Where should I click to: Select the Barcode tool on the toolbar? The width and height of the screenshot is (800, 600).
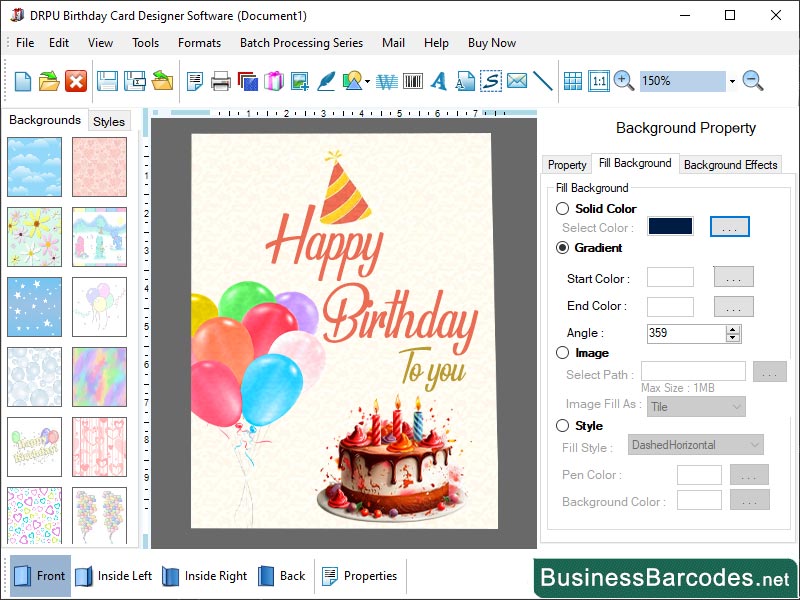click(x=411, y=82)
